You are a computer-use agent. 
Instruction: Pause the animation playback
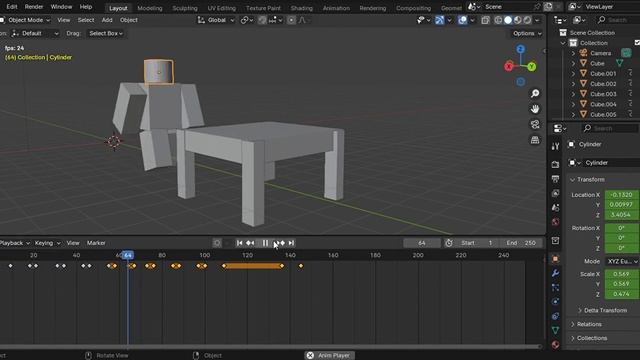click(x=265, y=243)
